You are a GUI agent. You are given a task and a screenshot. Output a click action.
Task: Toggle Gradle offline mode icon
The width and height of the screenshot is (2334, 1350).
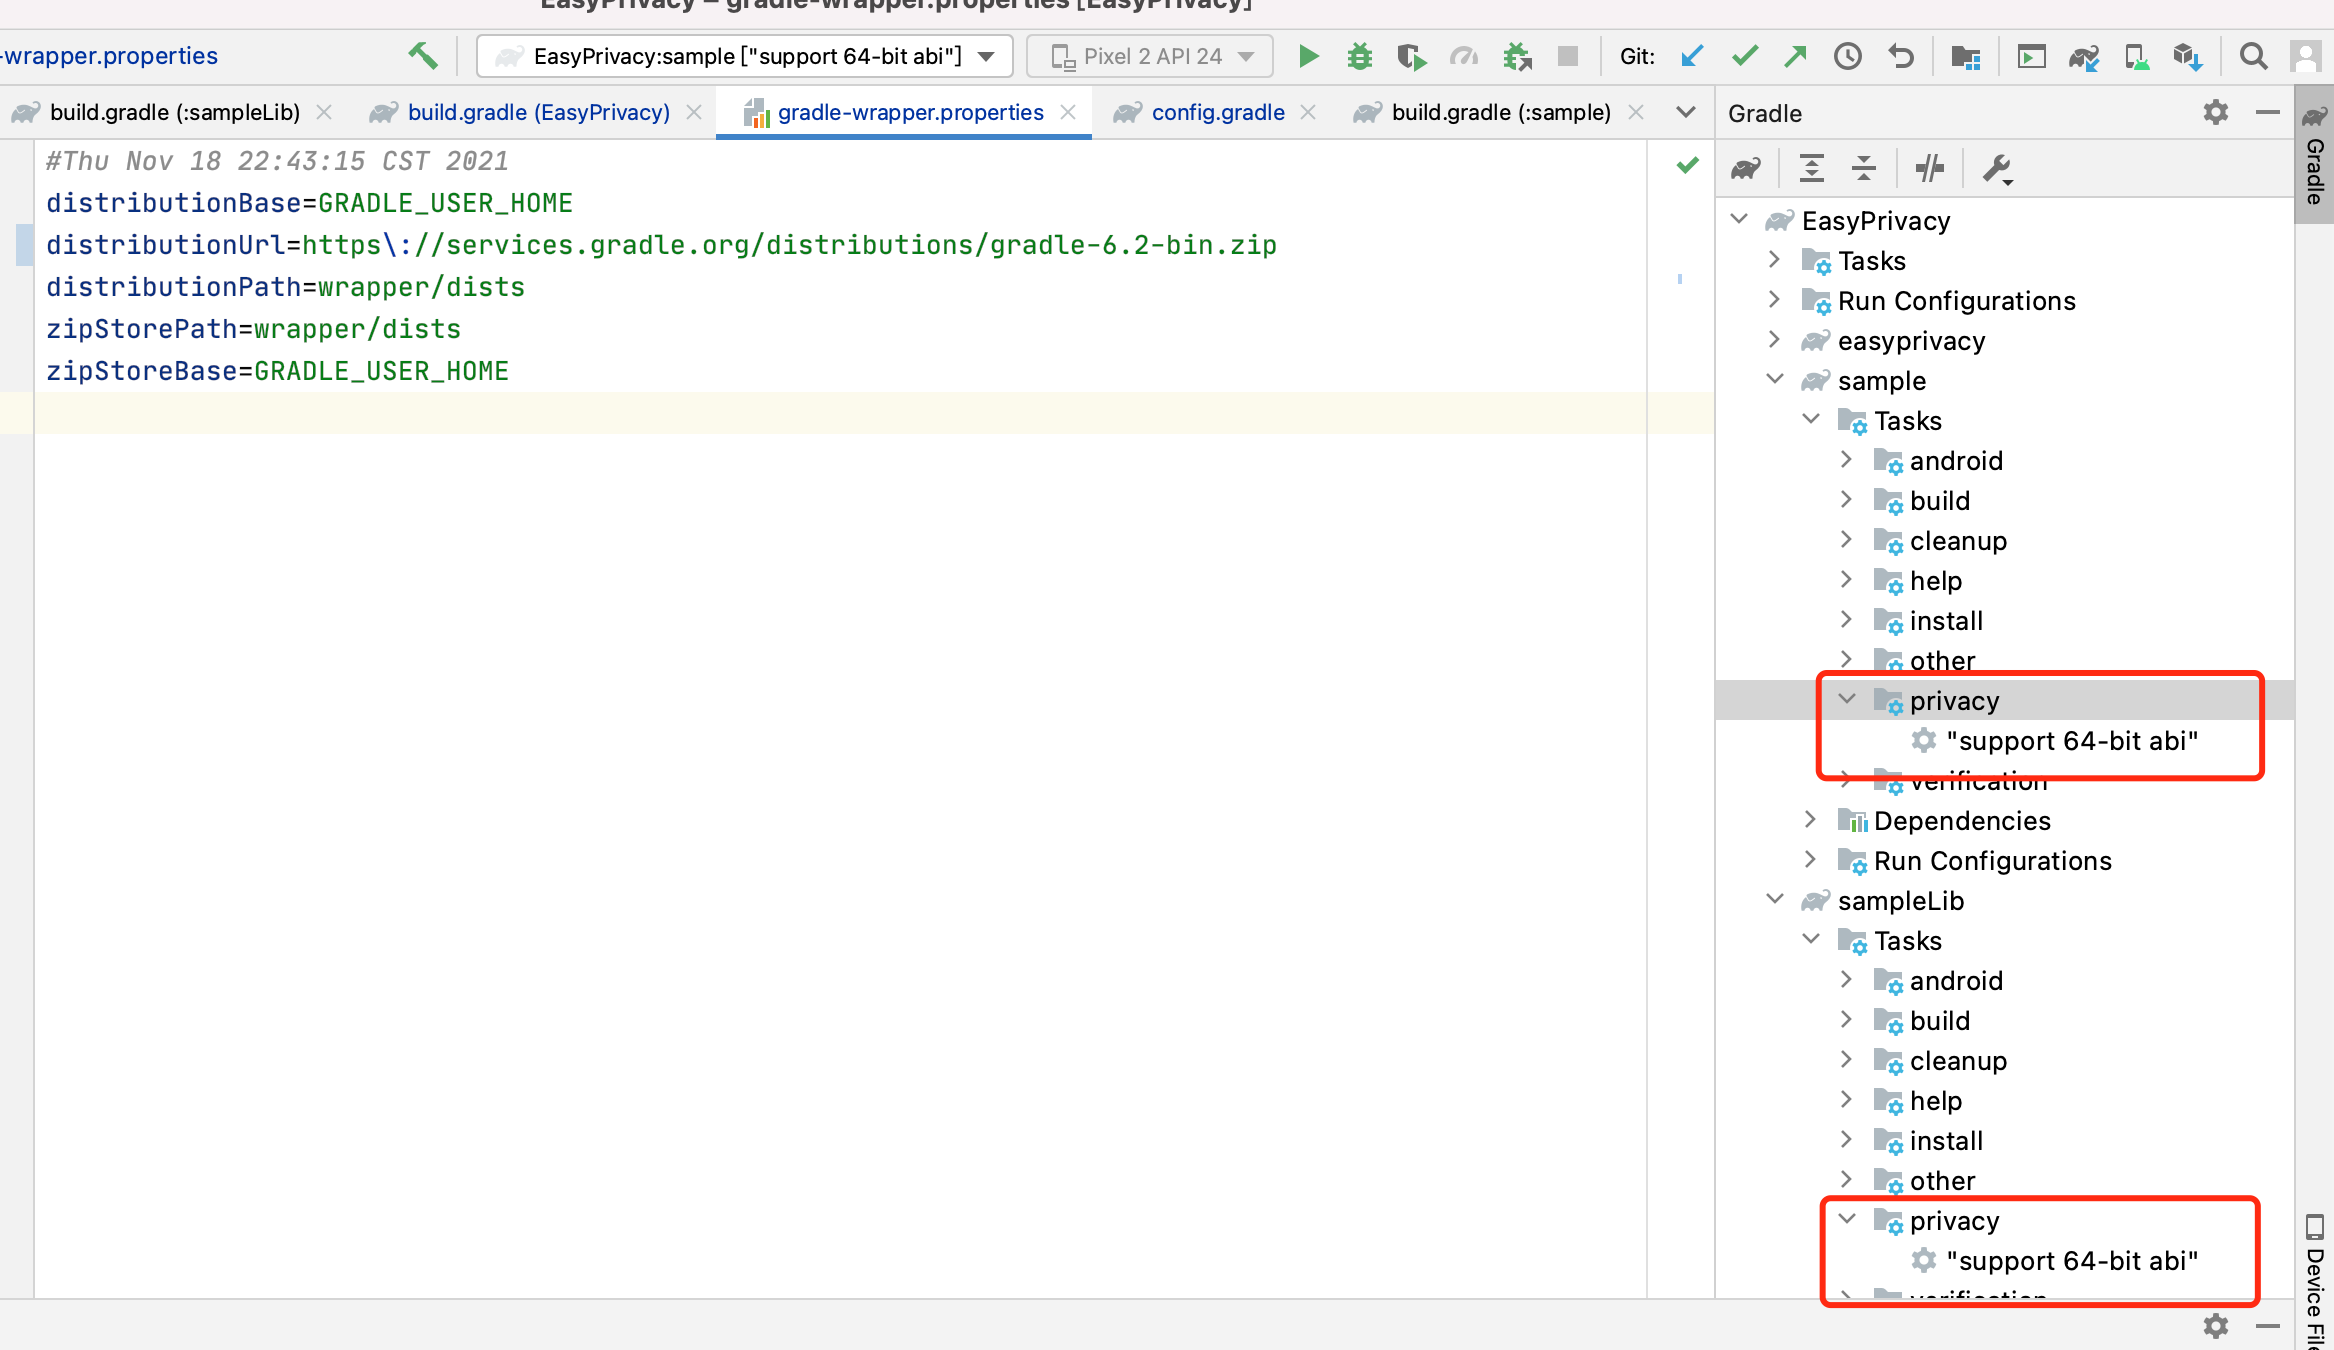1930,168
